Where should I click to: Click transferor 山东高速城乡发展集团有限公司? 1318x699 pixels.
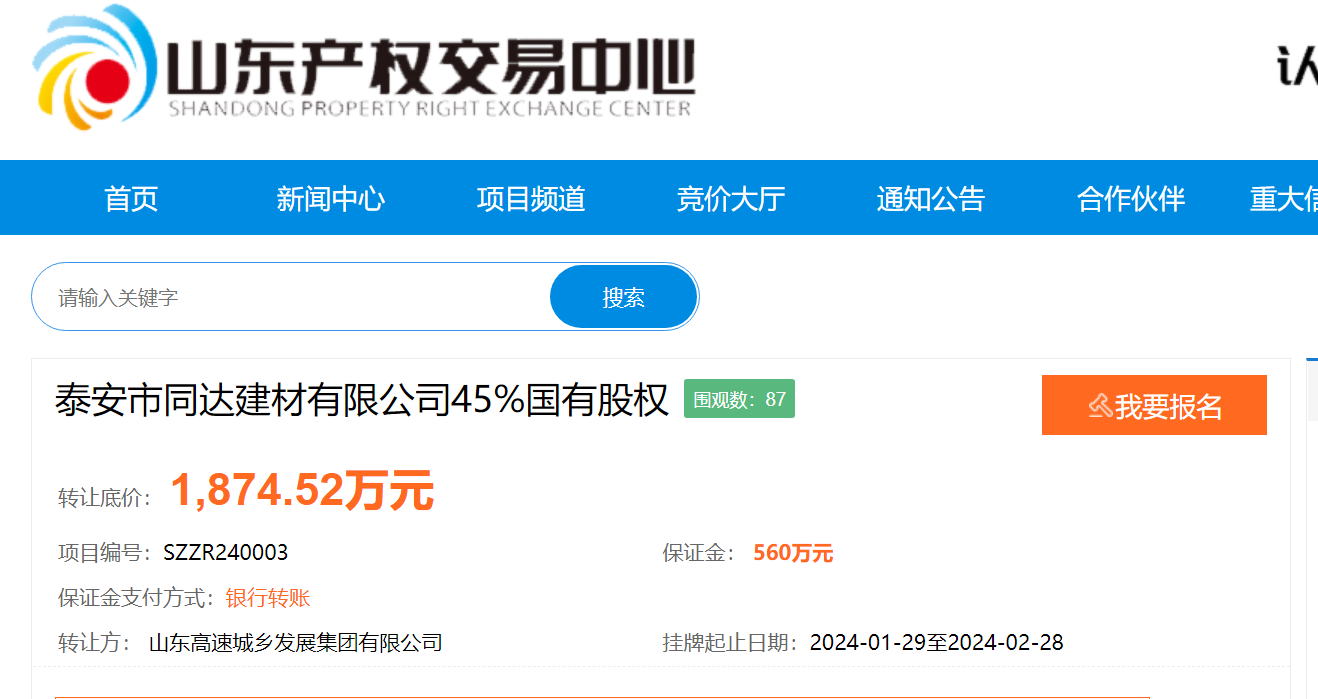click(x=296, y=642)
